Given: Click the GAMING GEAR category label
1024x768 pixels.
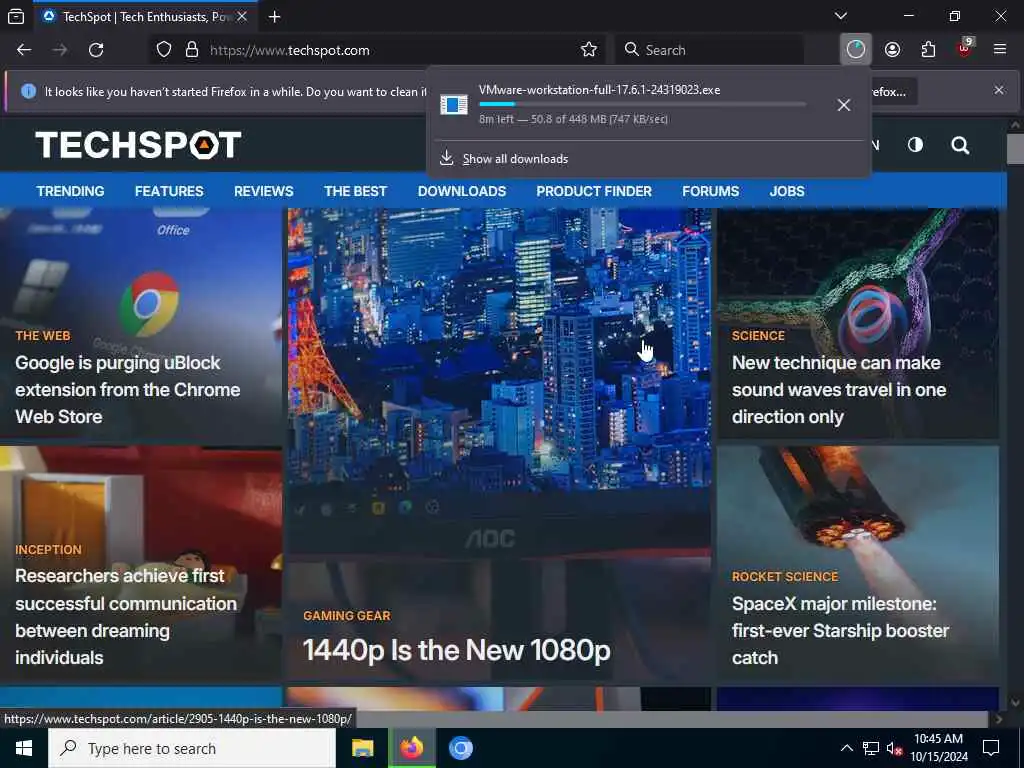Looking at the screenshot, I should pos(347,616).
